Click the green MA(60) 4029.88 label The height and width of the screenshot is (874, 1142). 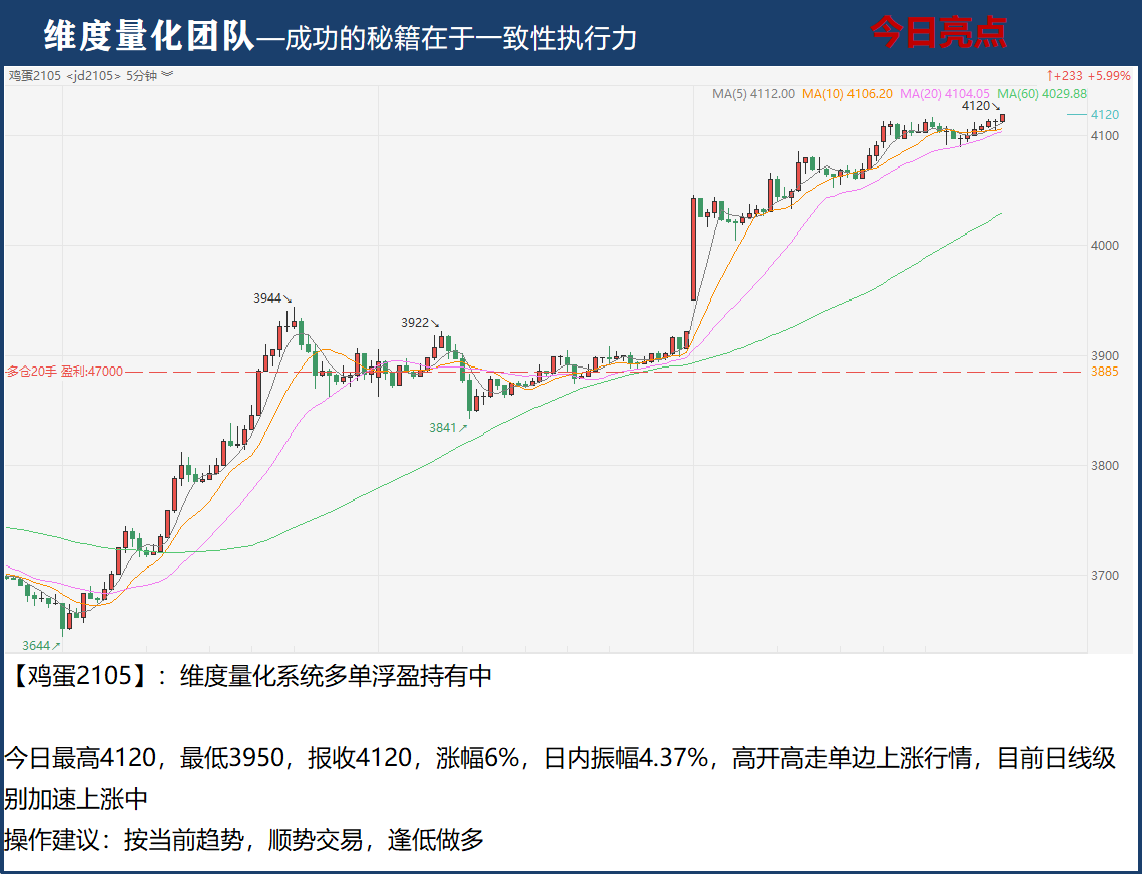[1041, 93]
